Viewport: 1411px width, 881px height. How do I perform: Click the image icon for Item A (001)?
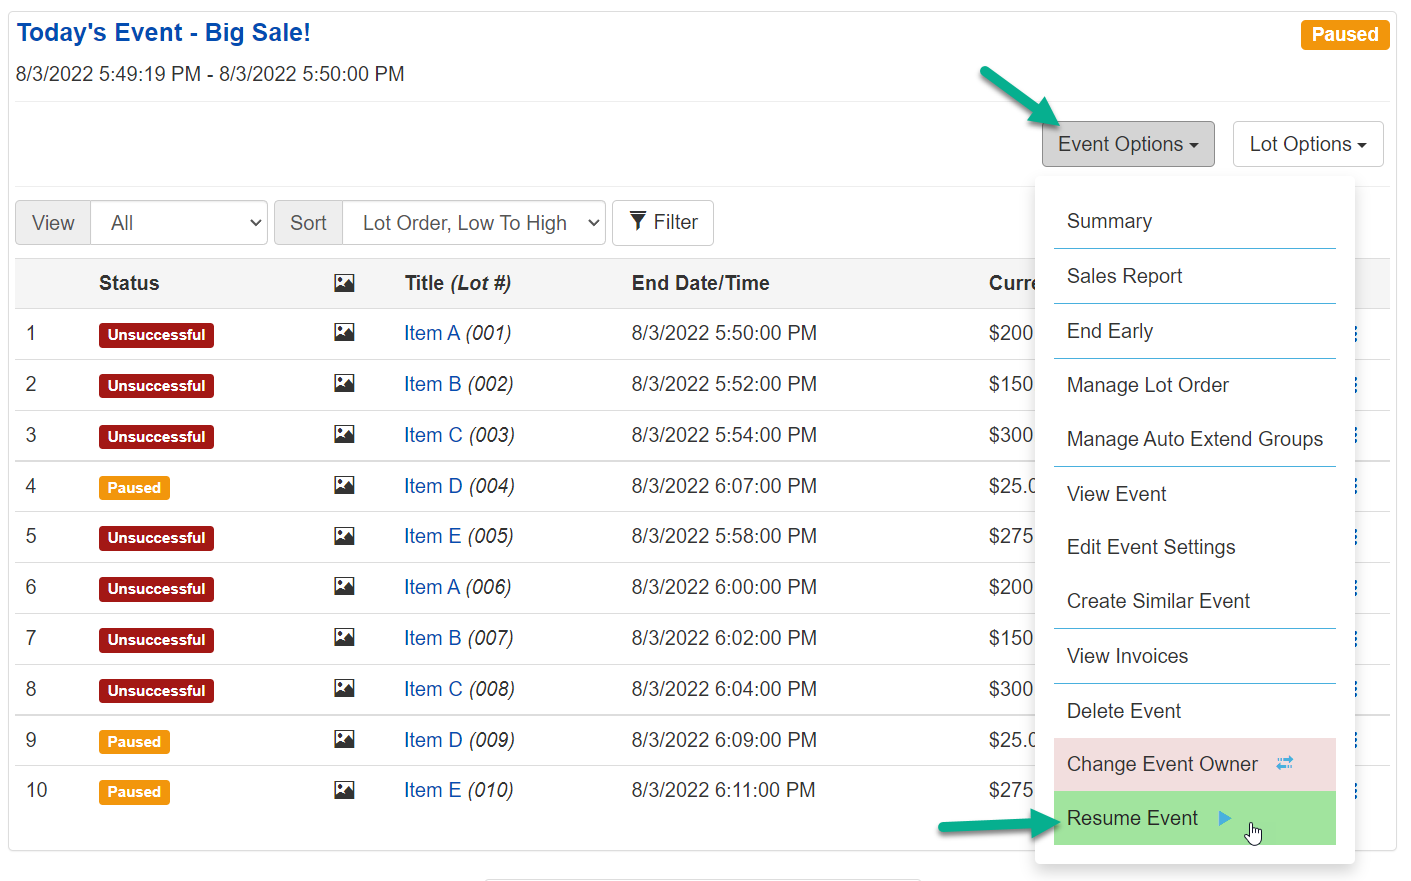[344, 332]
